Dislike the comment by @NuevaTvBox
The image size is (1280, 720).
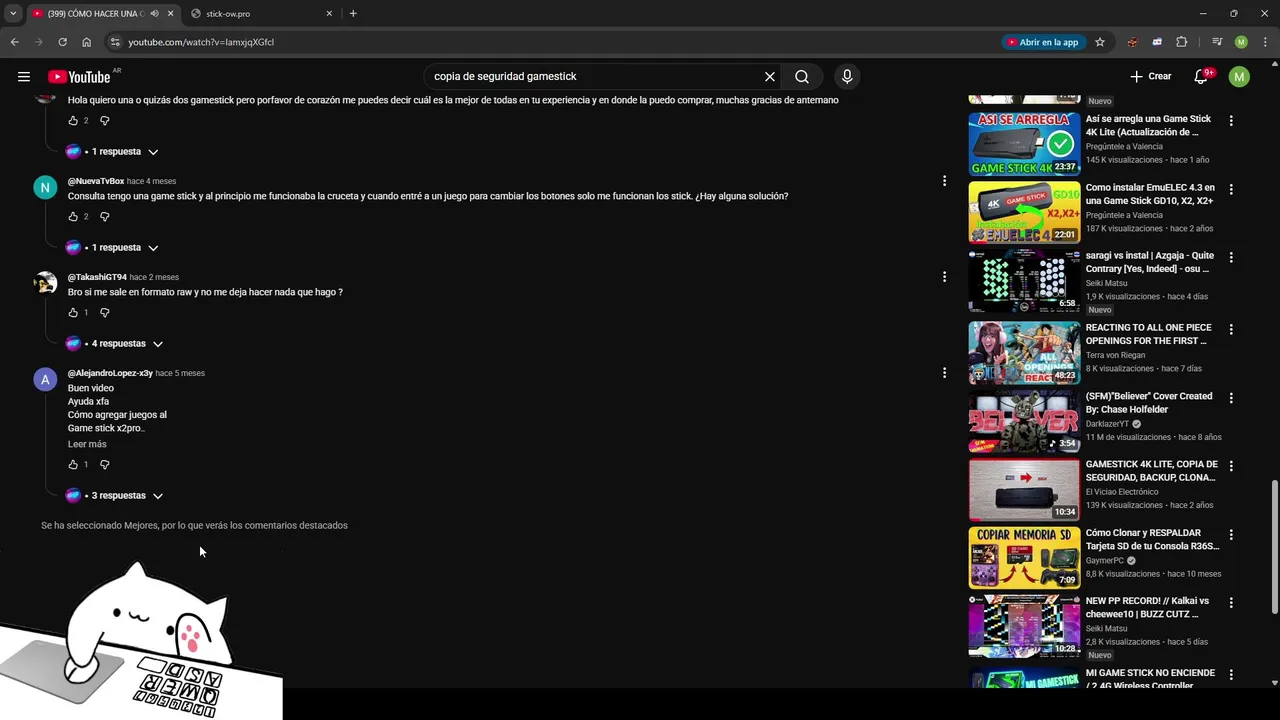click(x=105, y=217)
